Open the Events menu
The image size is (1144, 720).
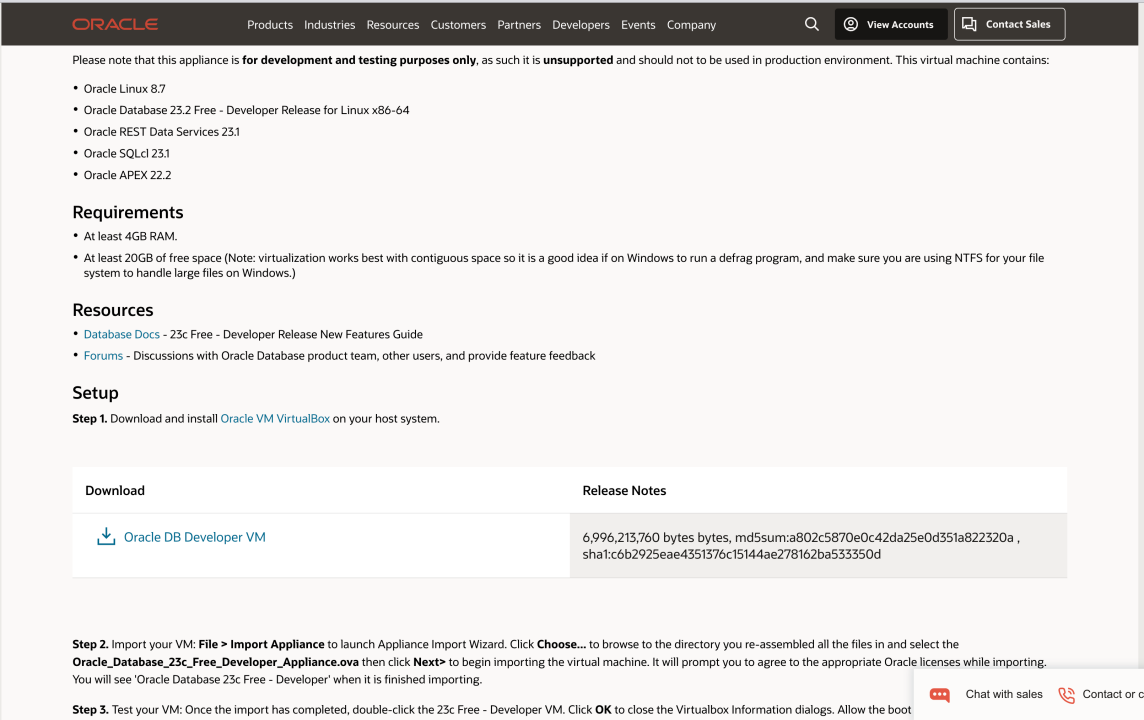638,25
